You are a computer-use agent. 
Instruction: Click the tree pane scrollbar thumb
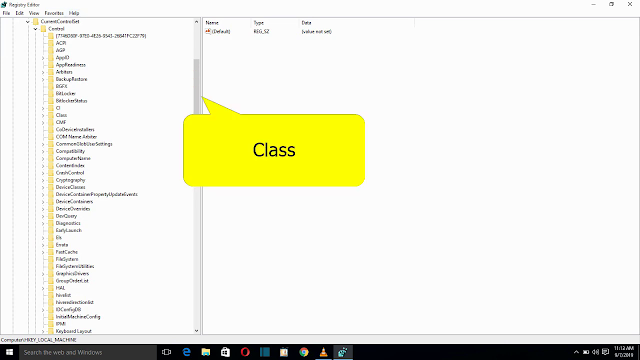196,87
